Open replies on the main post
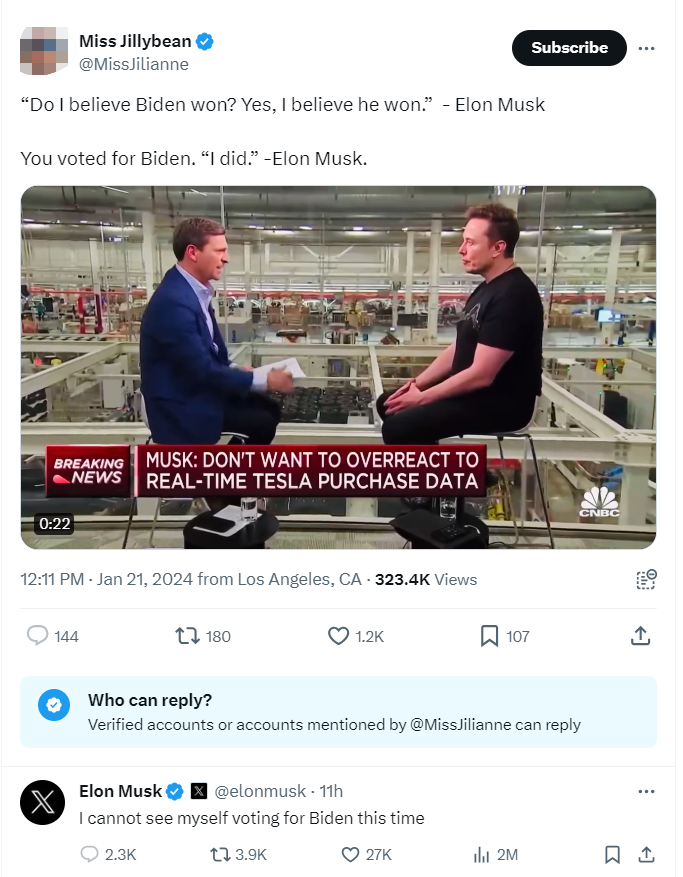The image size is (683, 877). (x=38, y=636)
